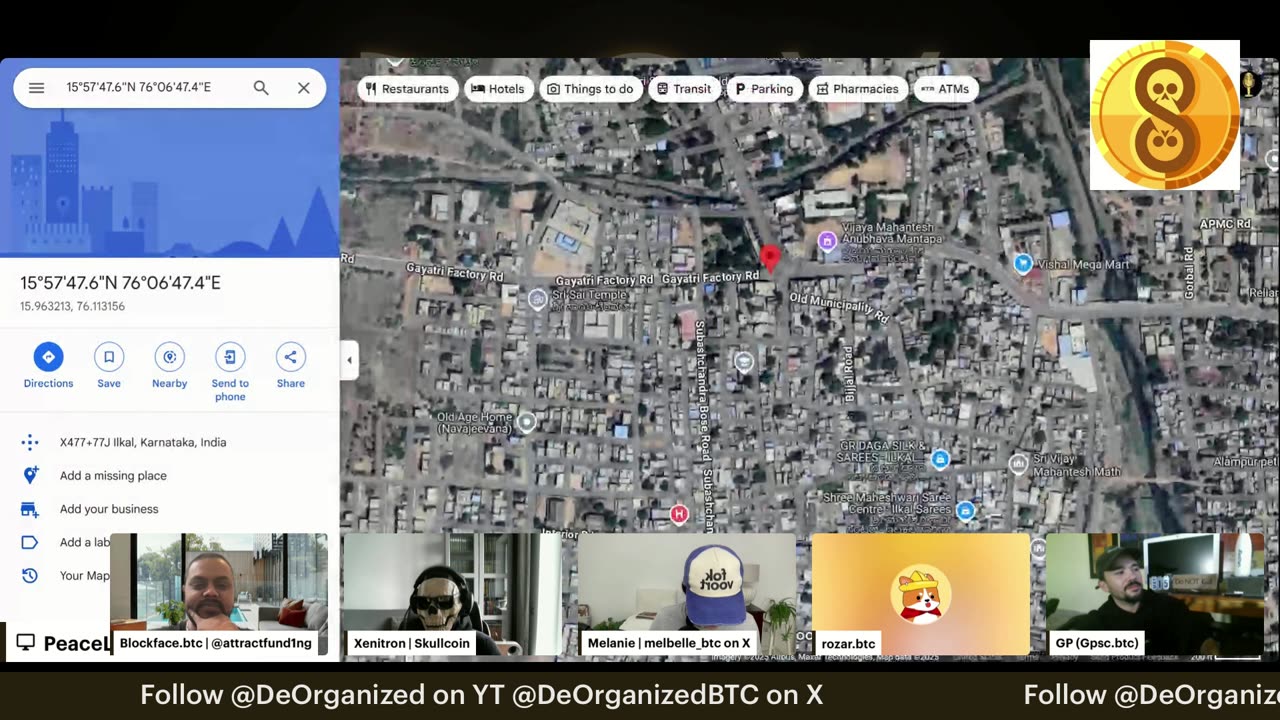
Task: Filter map by Transit chip
Action: (x=684, y=89)
